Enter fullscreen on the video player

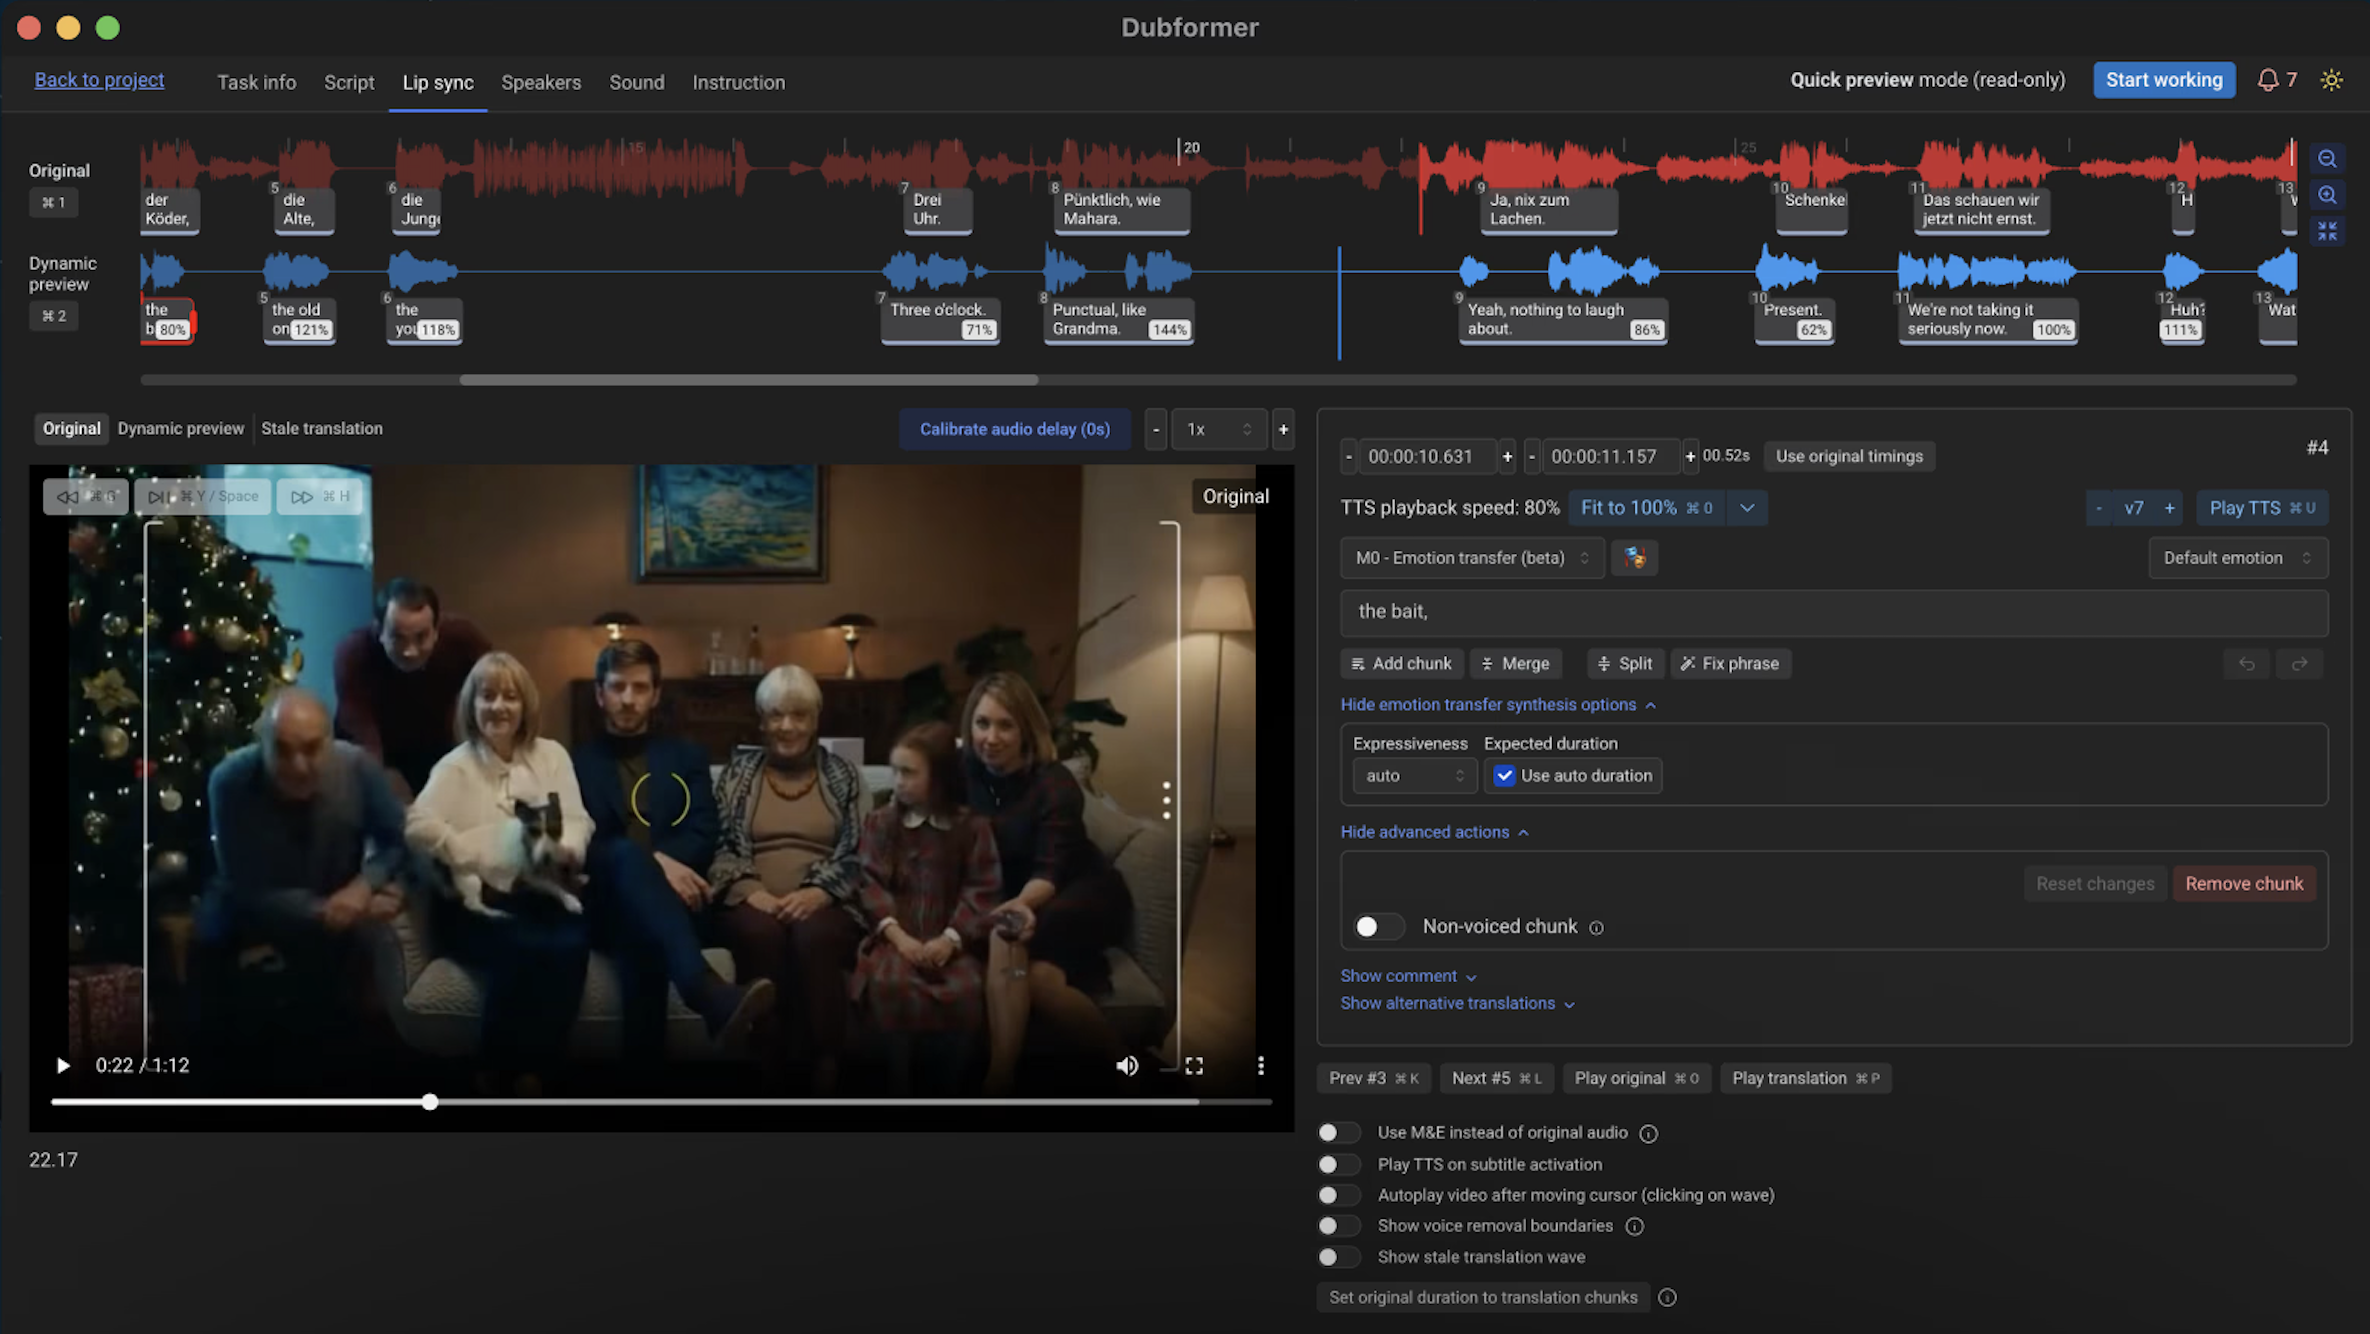pos(1194,1066)
